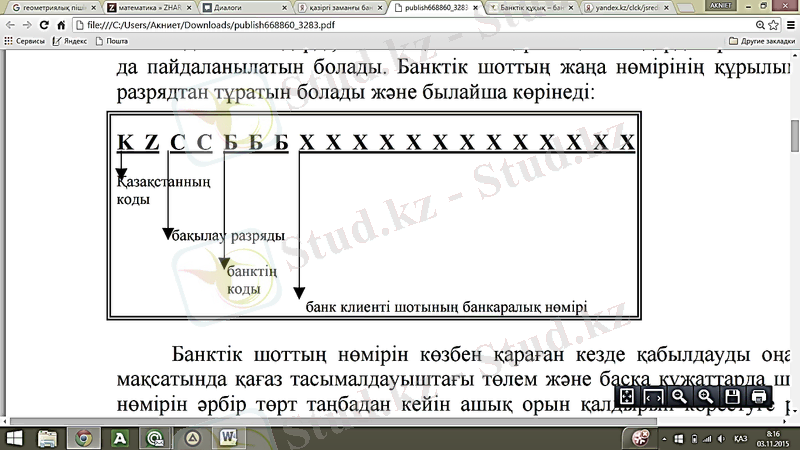800x450 pixels.
Task: Open the browser home page
Action: tap(61, 24)
